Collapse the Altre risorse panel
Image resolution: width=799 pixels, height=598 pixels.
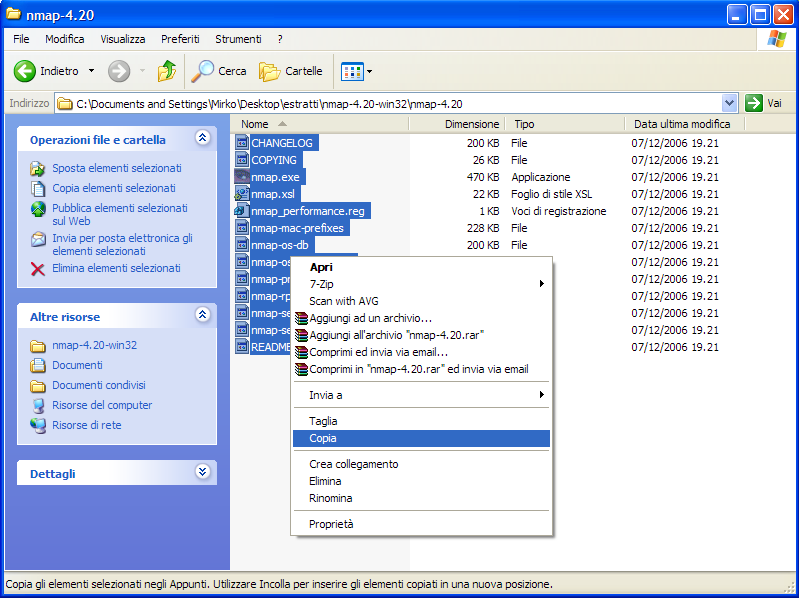pos(202,314)
